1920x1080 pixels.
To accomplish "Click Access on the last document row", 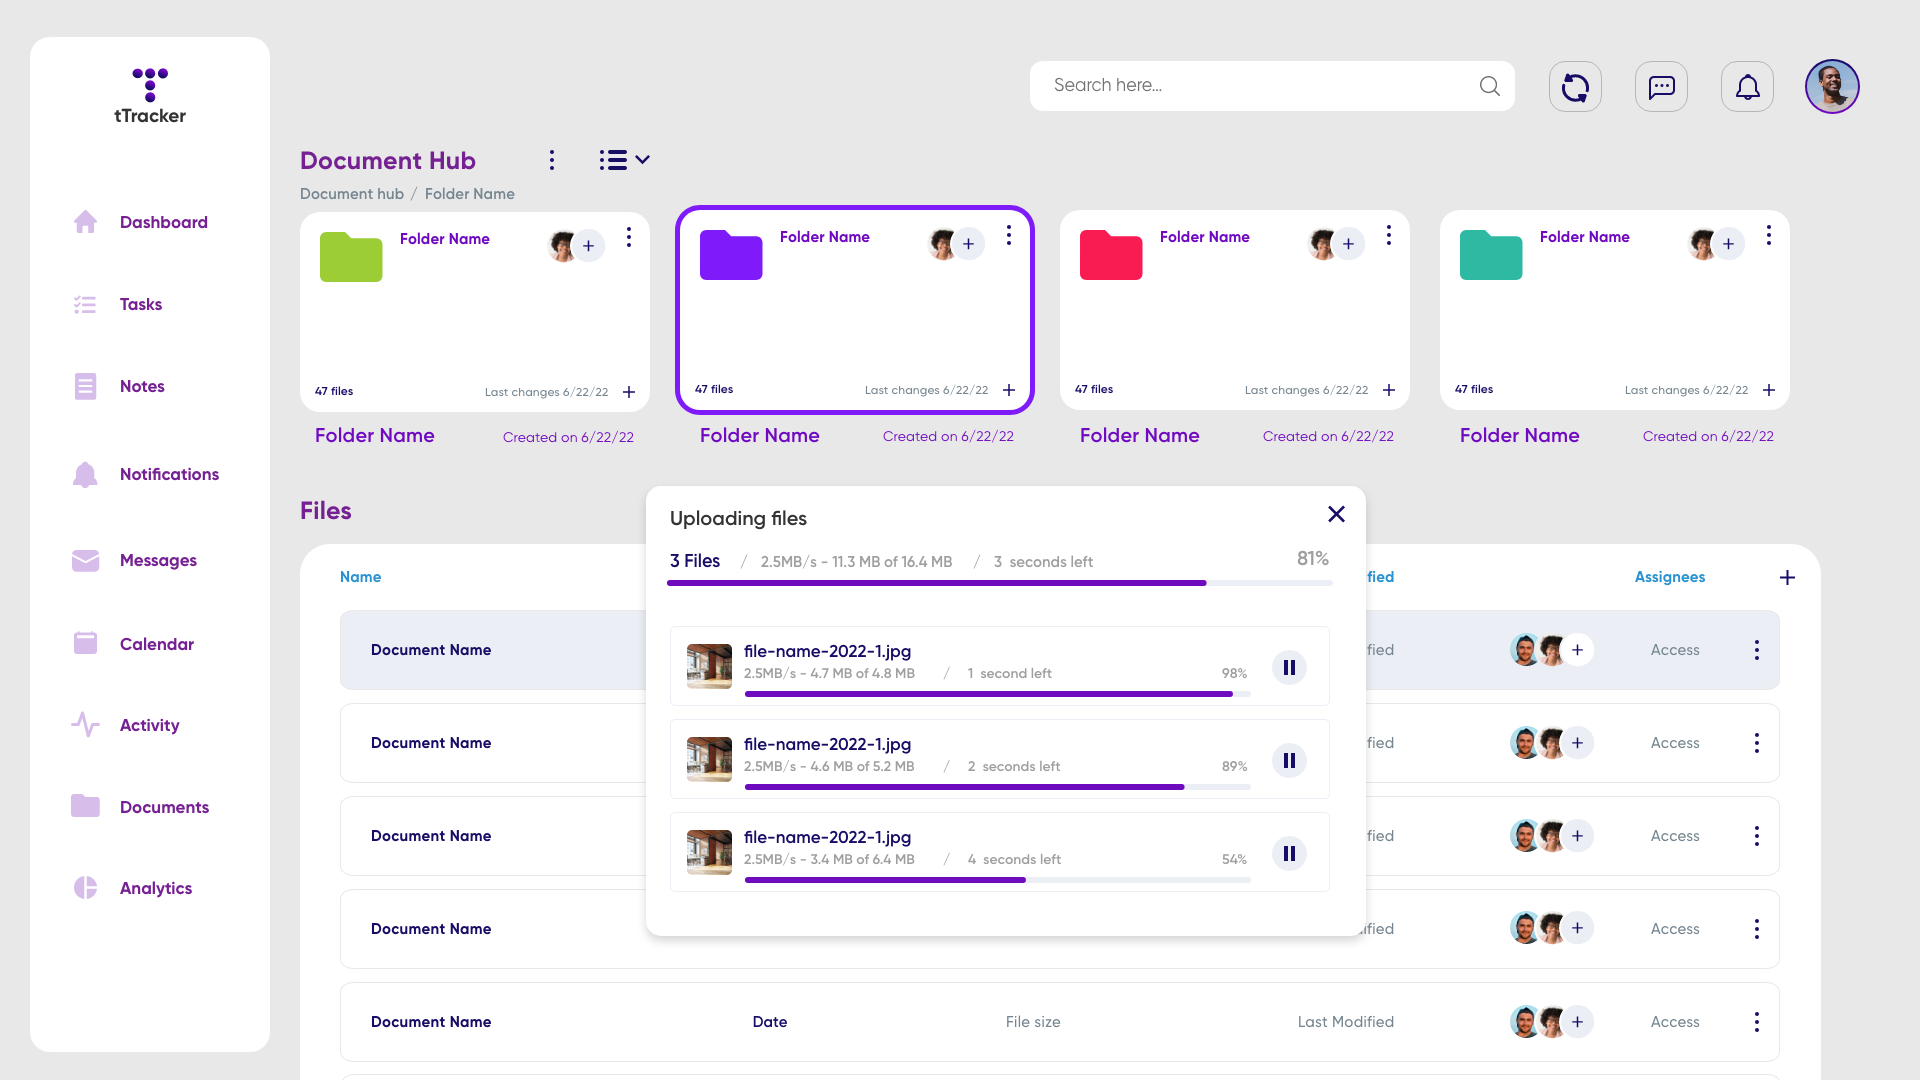I will tap(1674, 1022).
